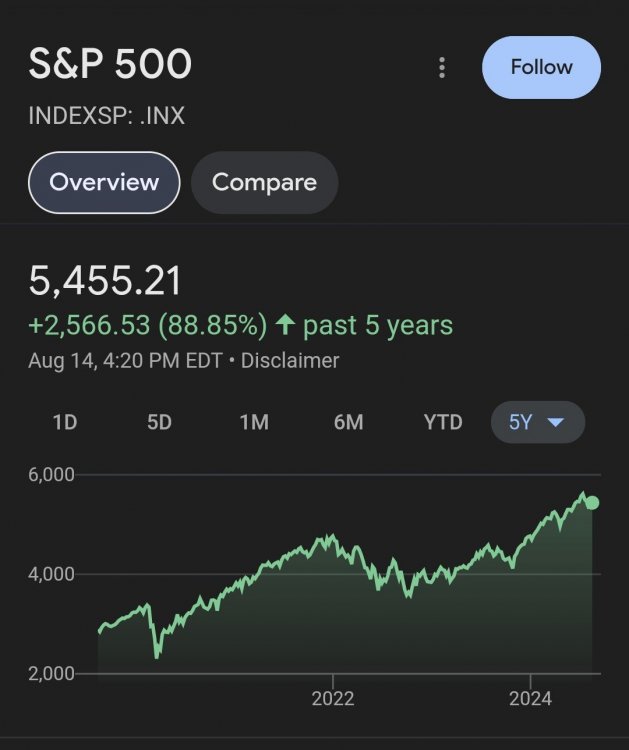
Task: Switch chart to 6M range
Action: pos(348,422)
